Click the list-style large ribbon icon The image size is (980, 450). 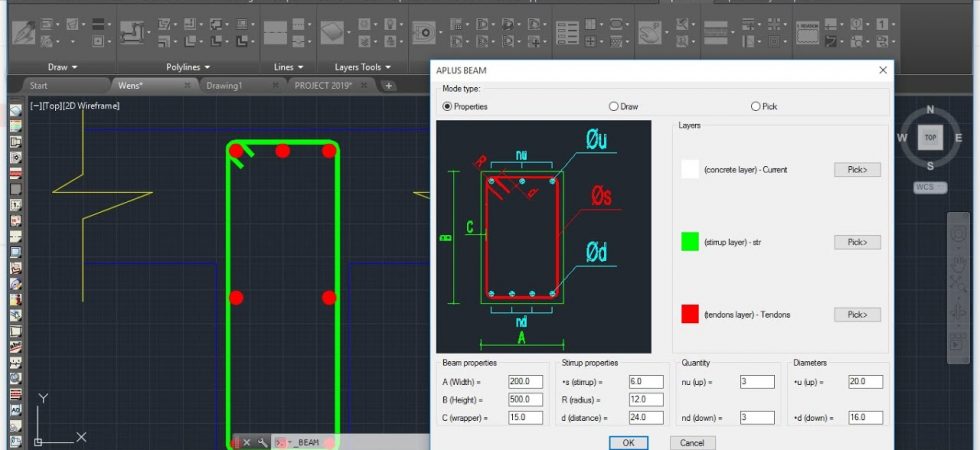point(568,32)
